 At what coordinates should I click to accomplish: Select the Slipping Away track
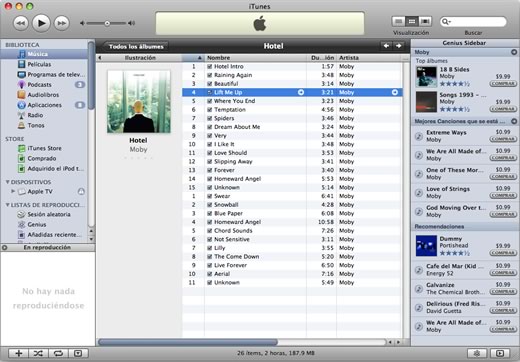click(292, 162)
